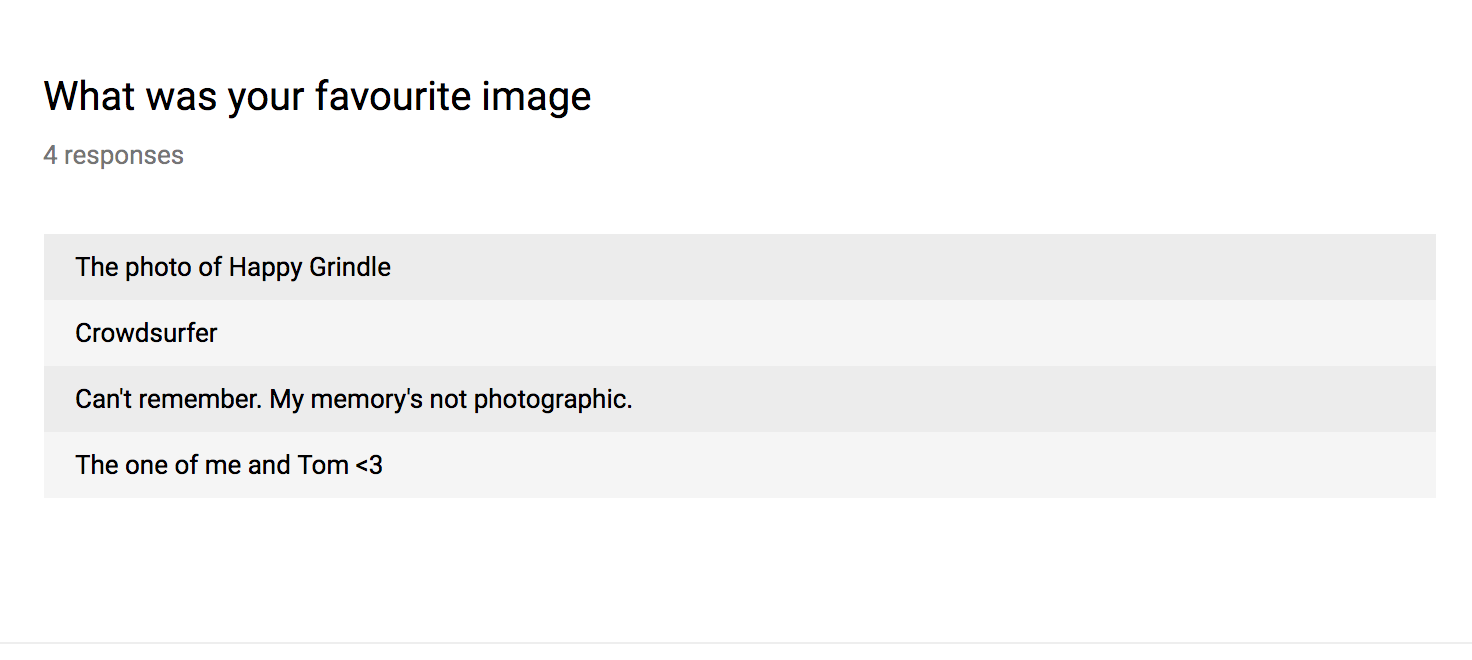Select the "4 responses" count text
1472x660 pixels.
pos(114,155)
